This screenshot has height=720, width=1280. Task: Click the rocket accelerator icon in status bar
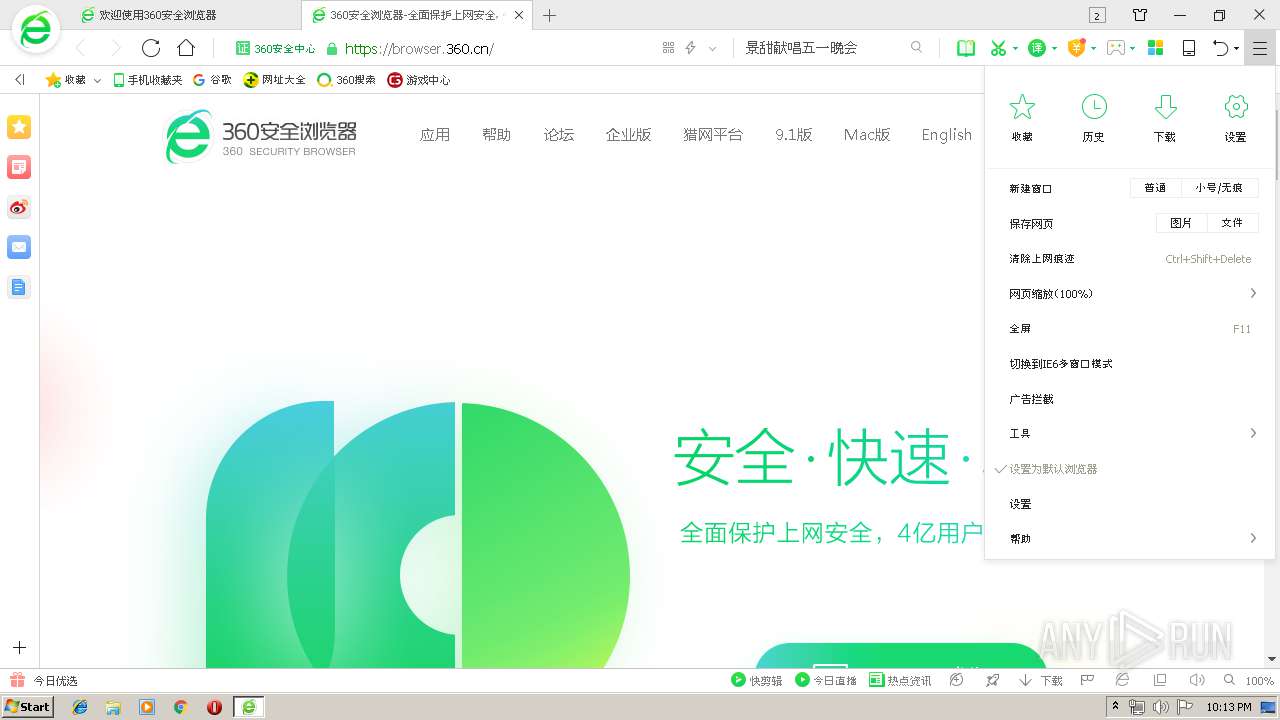[x=992, y=680]
